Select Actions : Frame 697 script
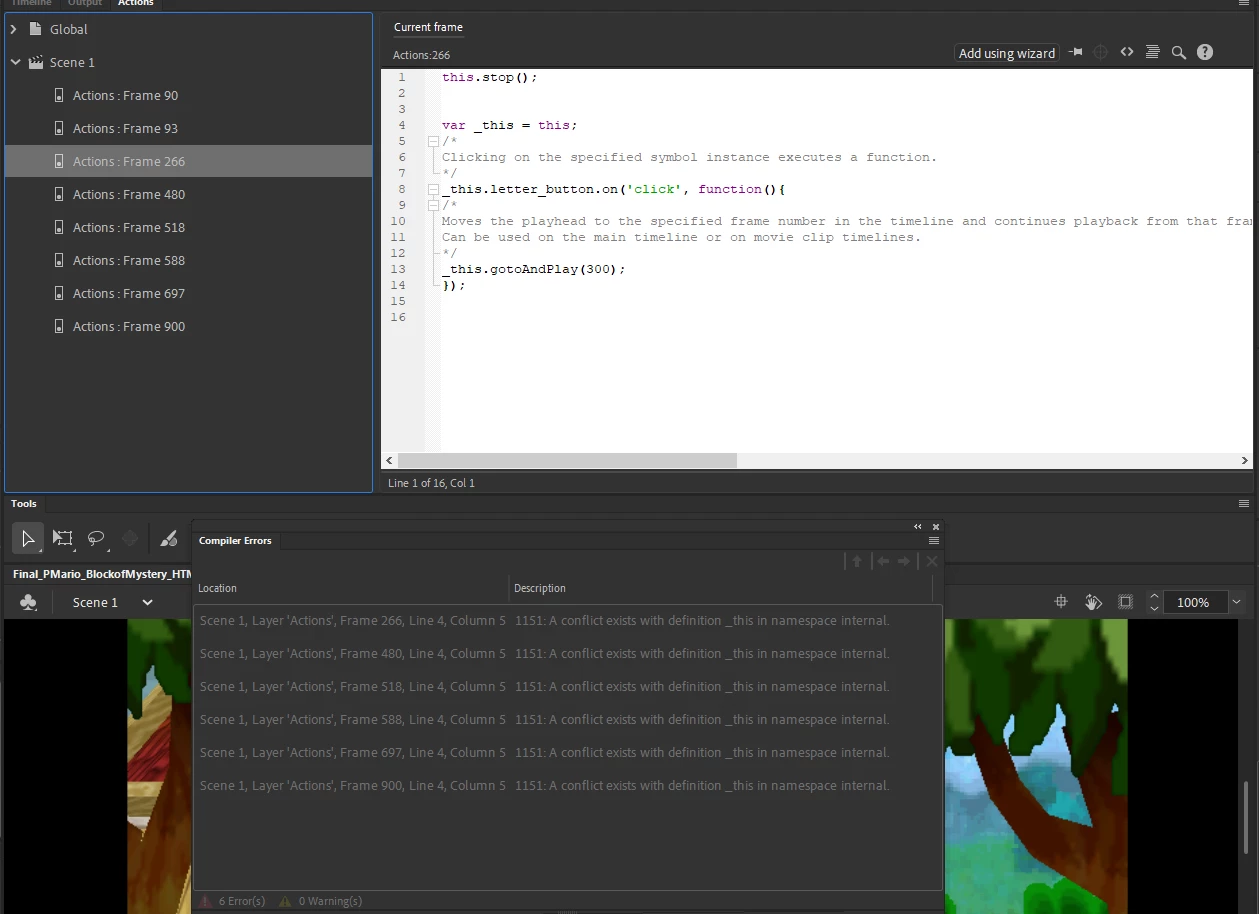 [189, 293]
